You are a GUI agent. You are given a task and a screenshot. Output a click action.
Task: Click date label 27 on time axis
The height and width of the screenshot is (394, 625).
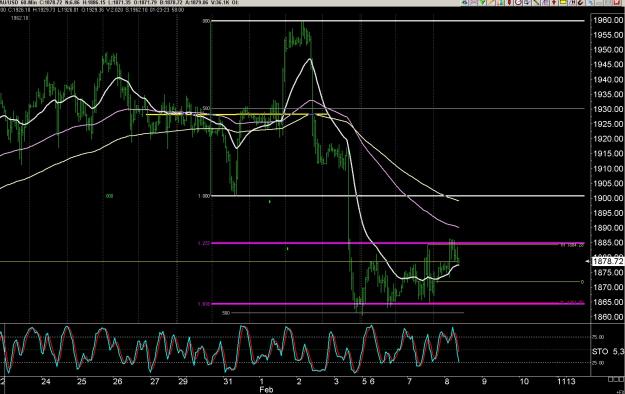tap(155, 382)
